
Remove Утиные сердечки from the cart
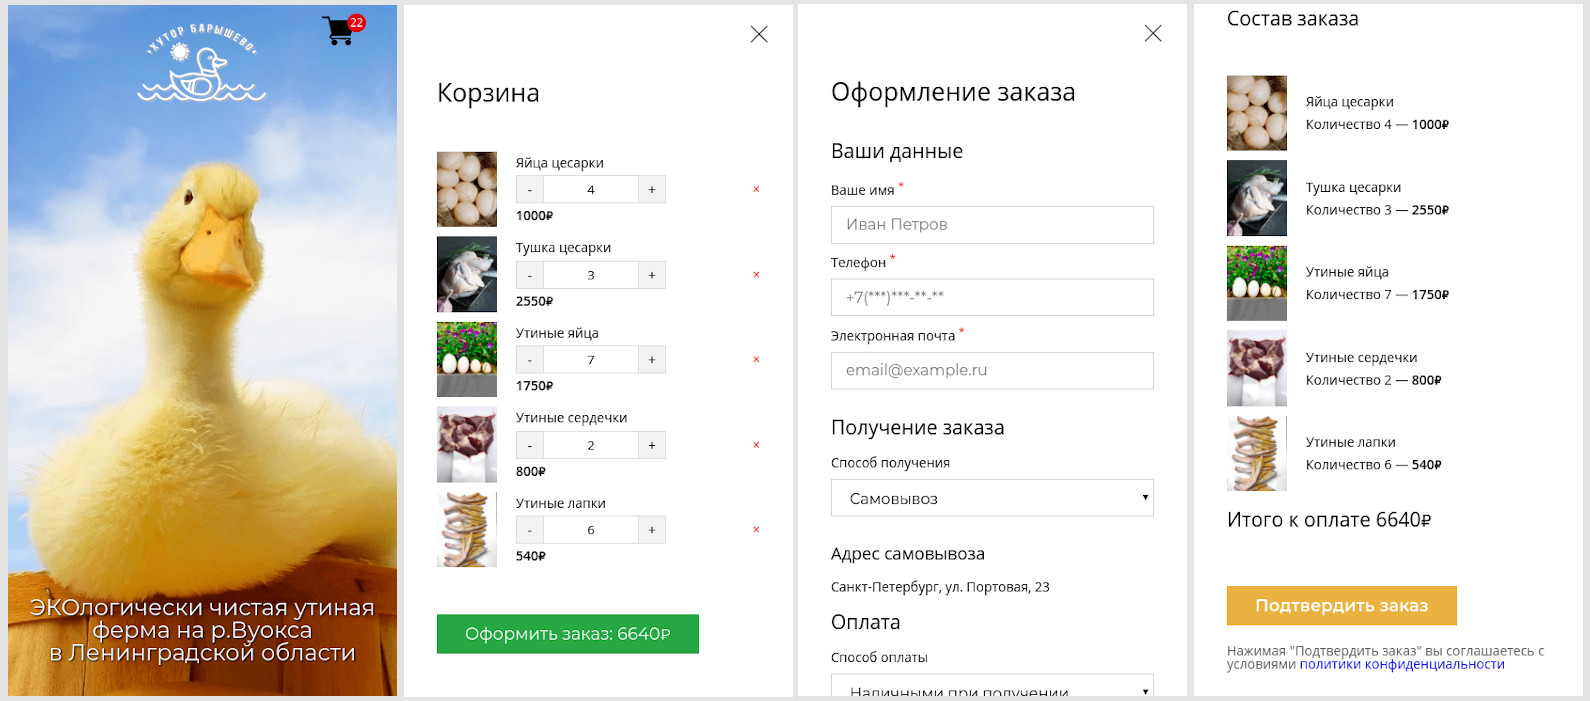pyautogui.click(x=756, y=445)
